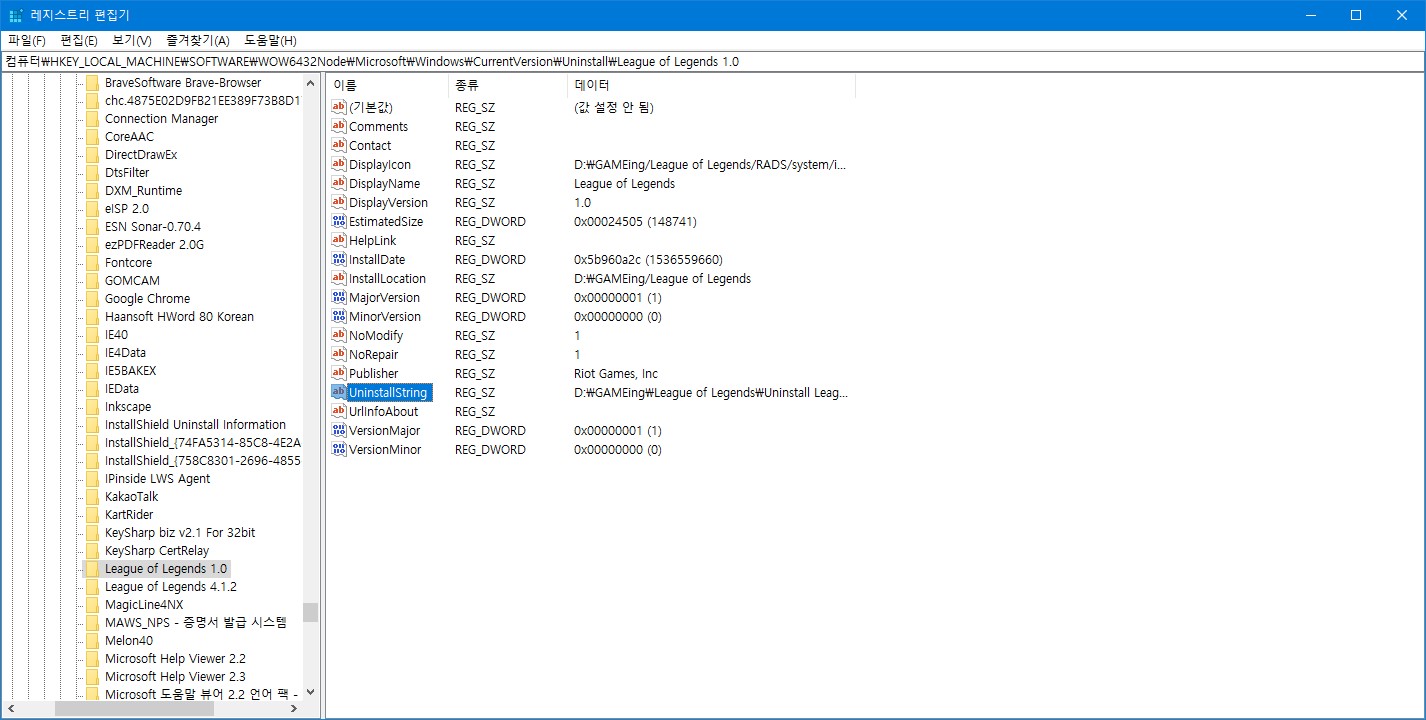The image size is (1426, 720).
Task: Click the Publisher string value icon
Action: [339, 373]
